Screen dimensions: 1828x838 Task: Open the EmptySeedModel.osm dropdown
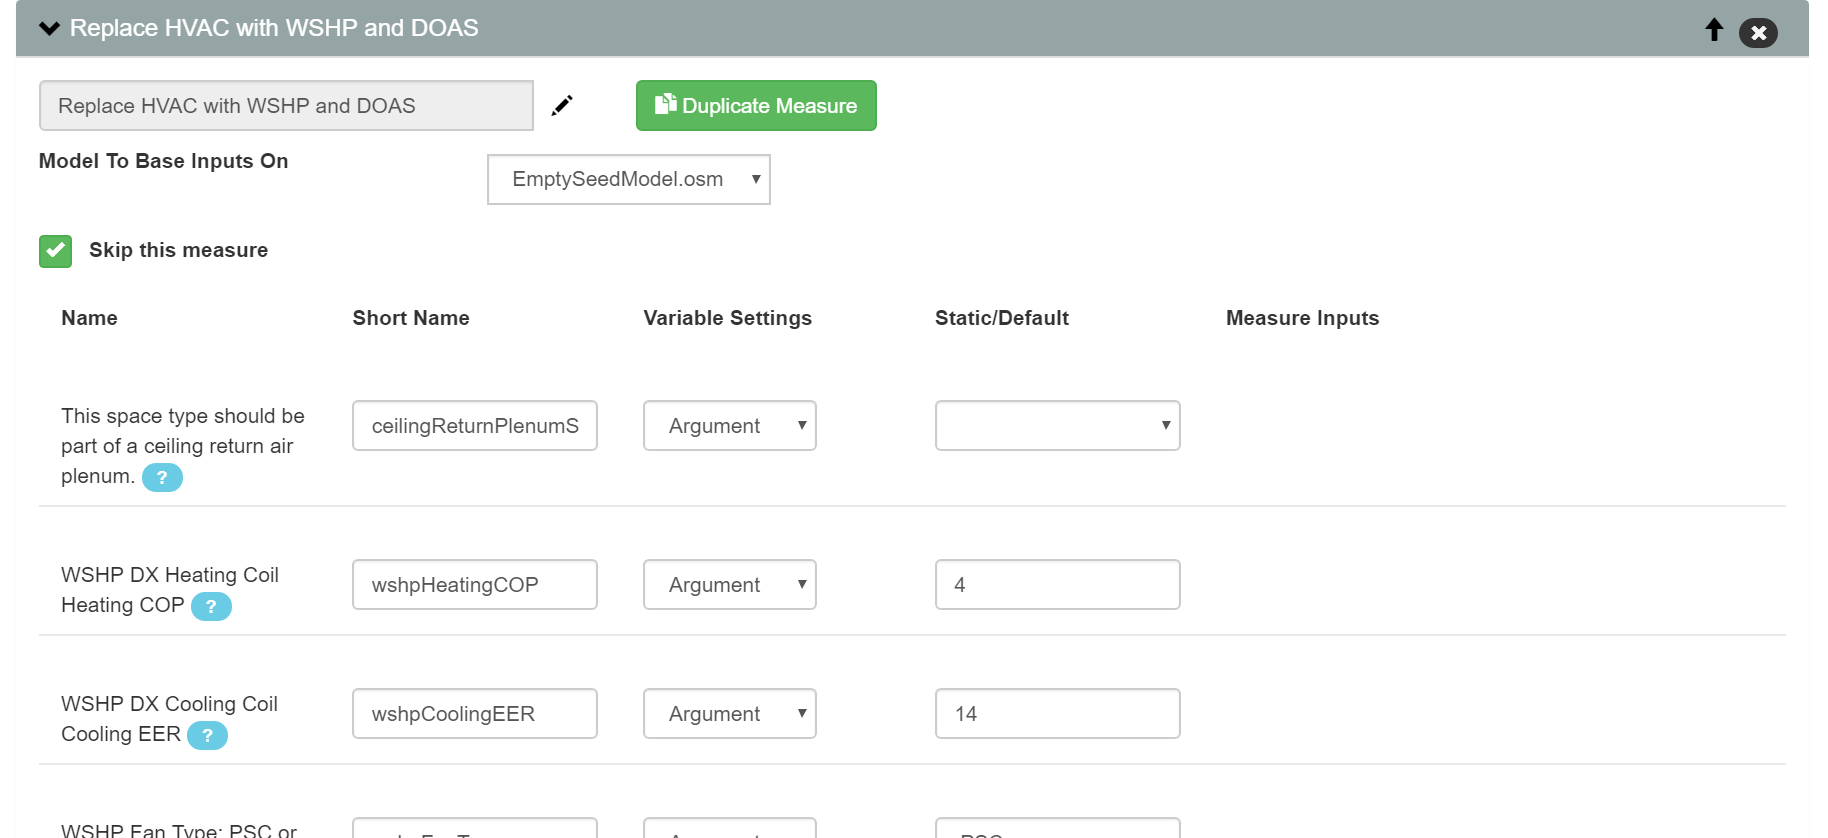click(629, 179)
